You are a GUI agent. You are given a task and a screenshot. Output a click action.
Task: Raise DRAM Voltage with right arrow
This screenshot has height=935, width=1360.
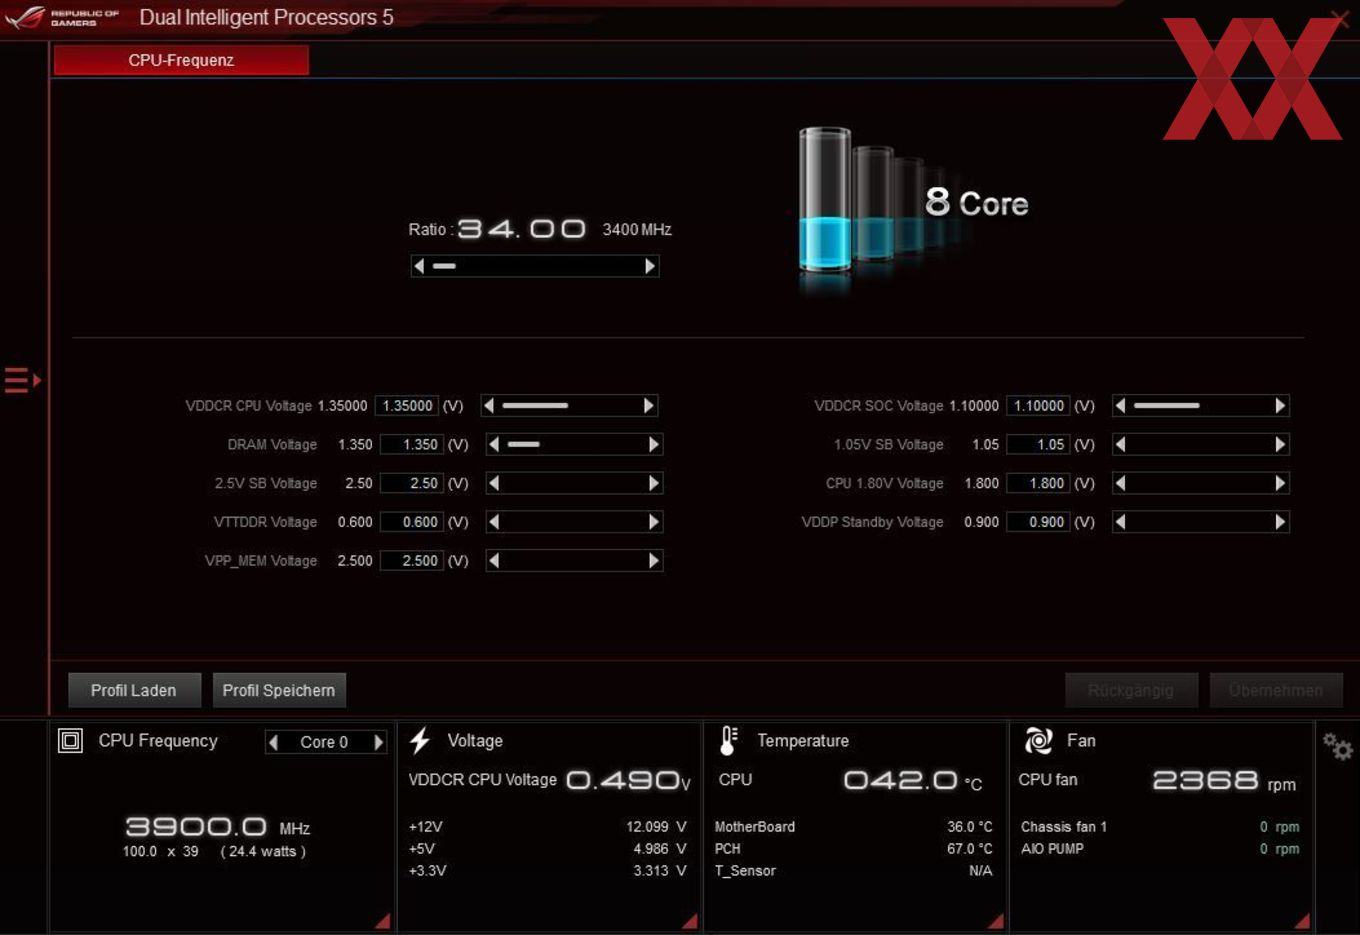pyautogui.click(x=654, y=445)
